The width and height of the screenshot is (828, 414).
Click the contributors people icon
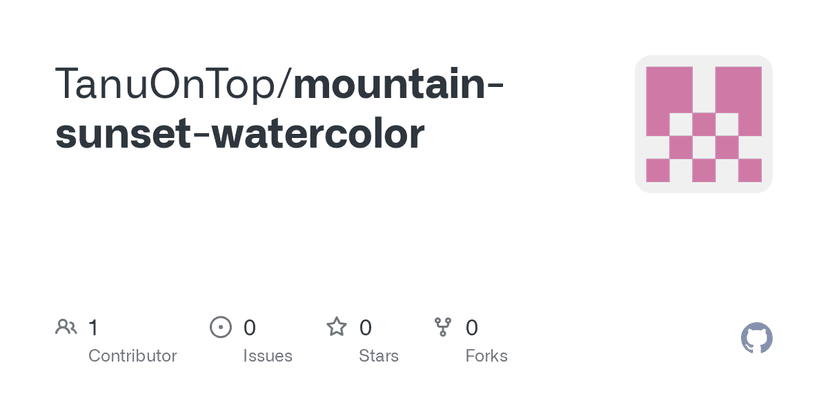tap(66, 326)
